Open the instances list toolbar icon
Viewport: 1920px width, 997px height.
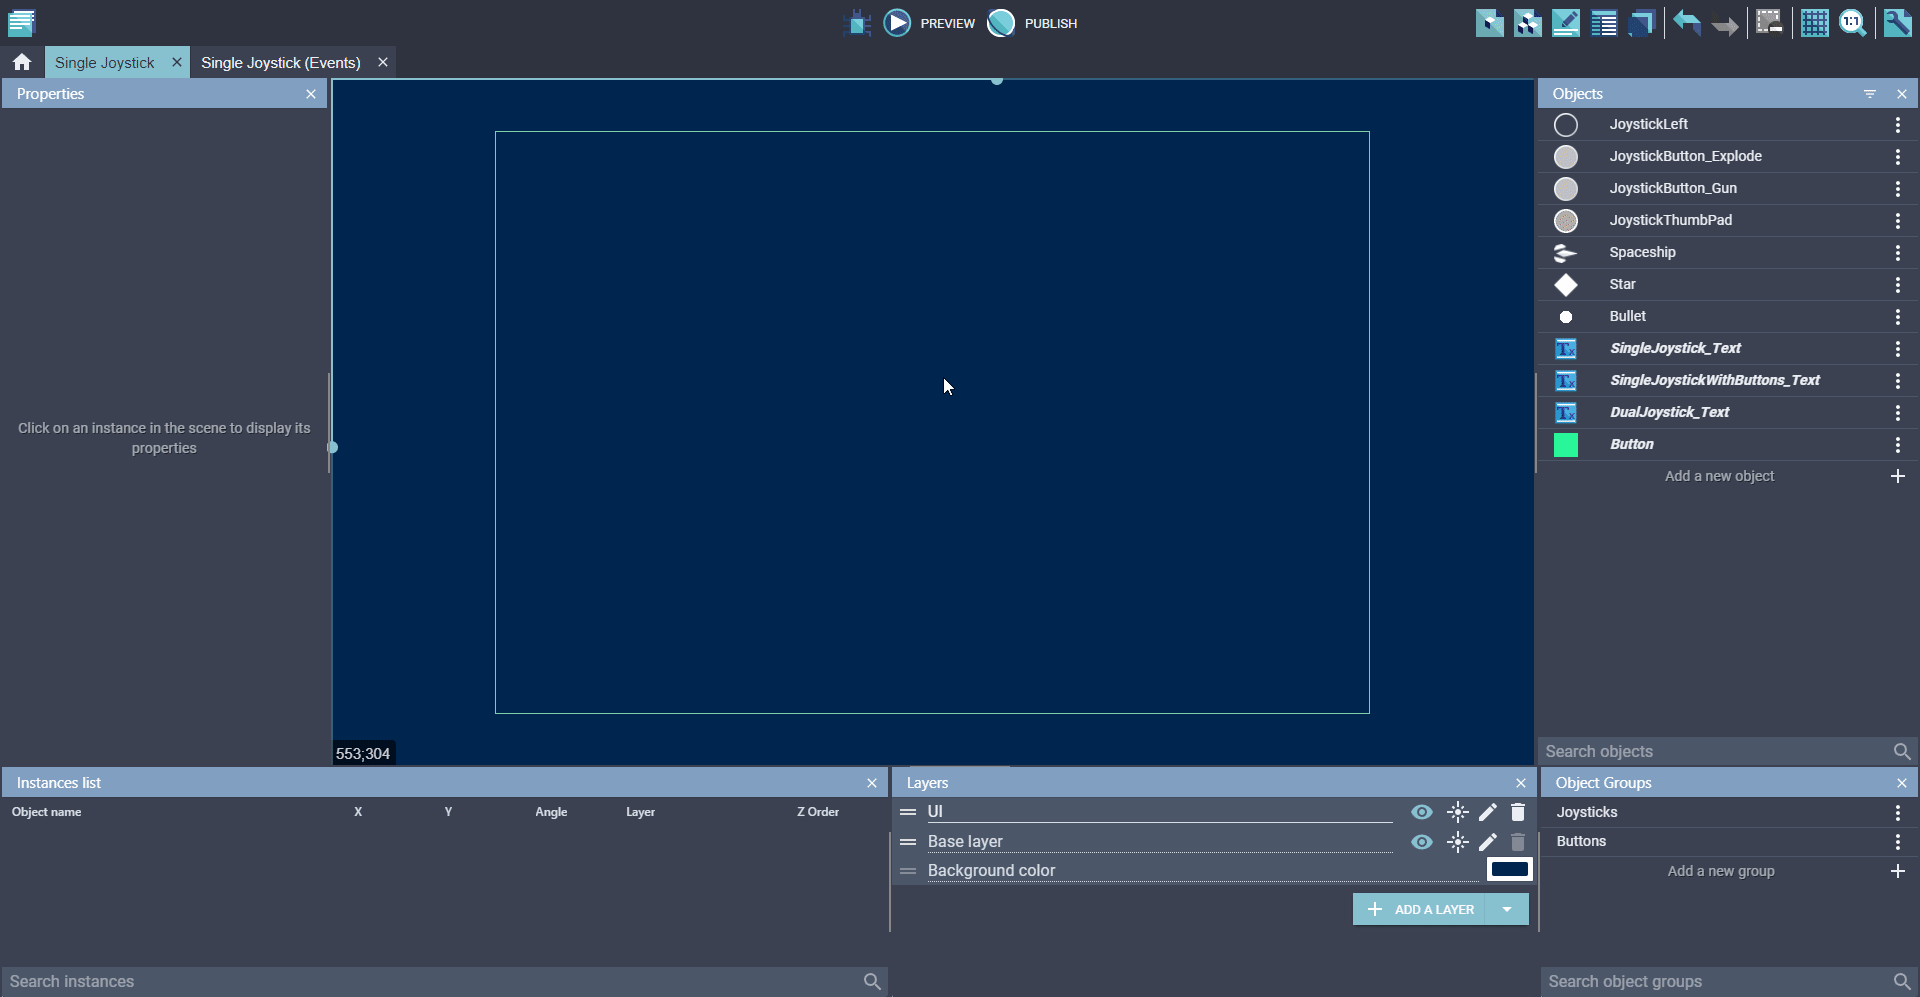point(1604,23)
